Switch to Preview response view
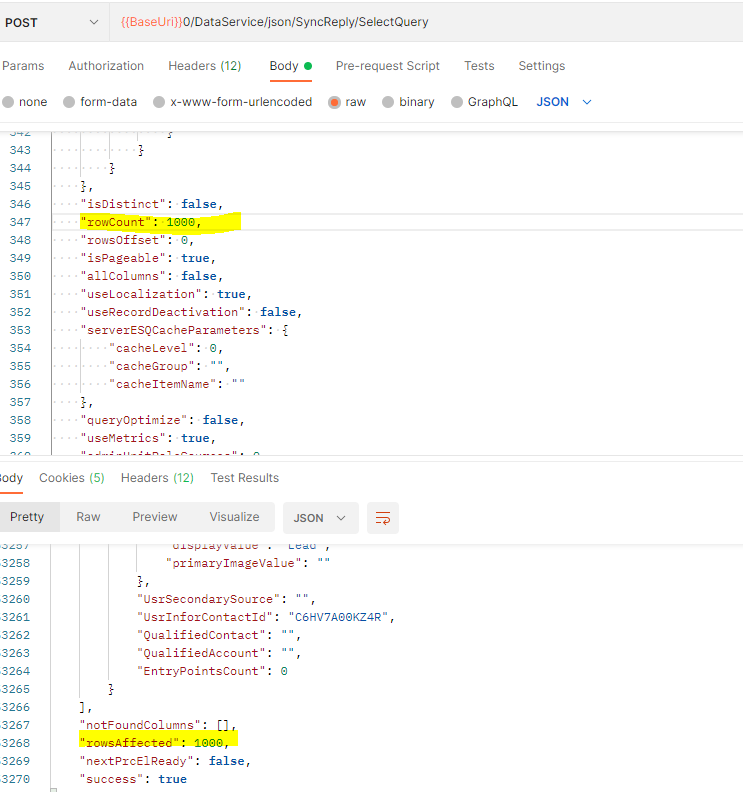The width and height of the screenshot is (743, 792). coord(155,517)
